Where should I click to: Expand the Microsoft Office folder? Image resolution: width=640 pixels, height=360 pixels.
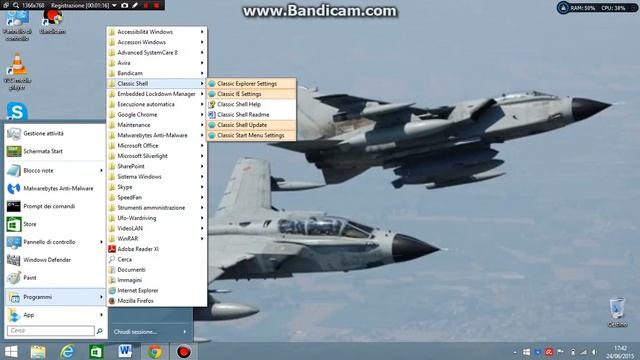[157, 146]
